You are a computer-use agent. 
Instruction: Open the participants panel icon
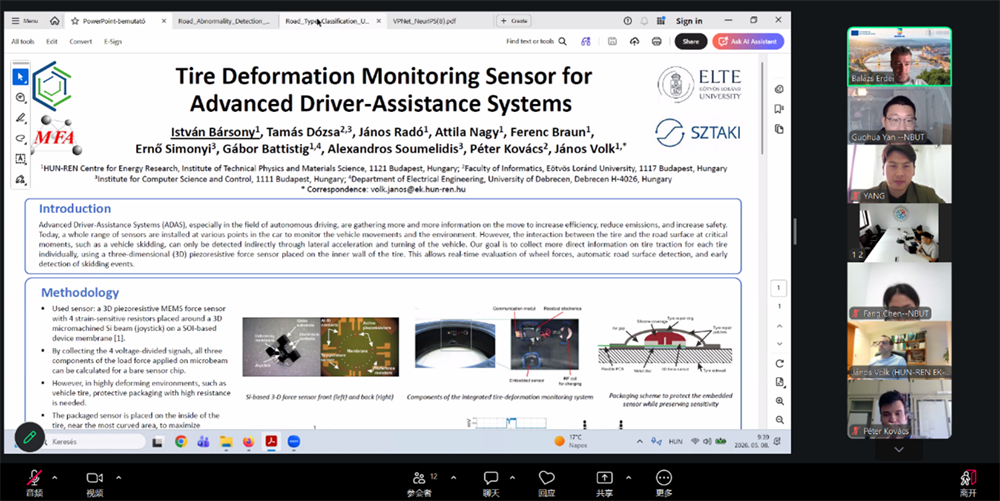[x=419, y=478]
